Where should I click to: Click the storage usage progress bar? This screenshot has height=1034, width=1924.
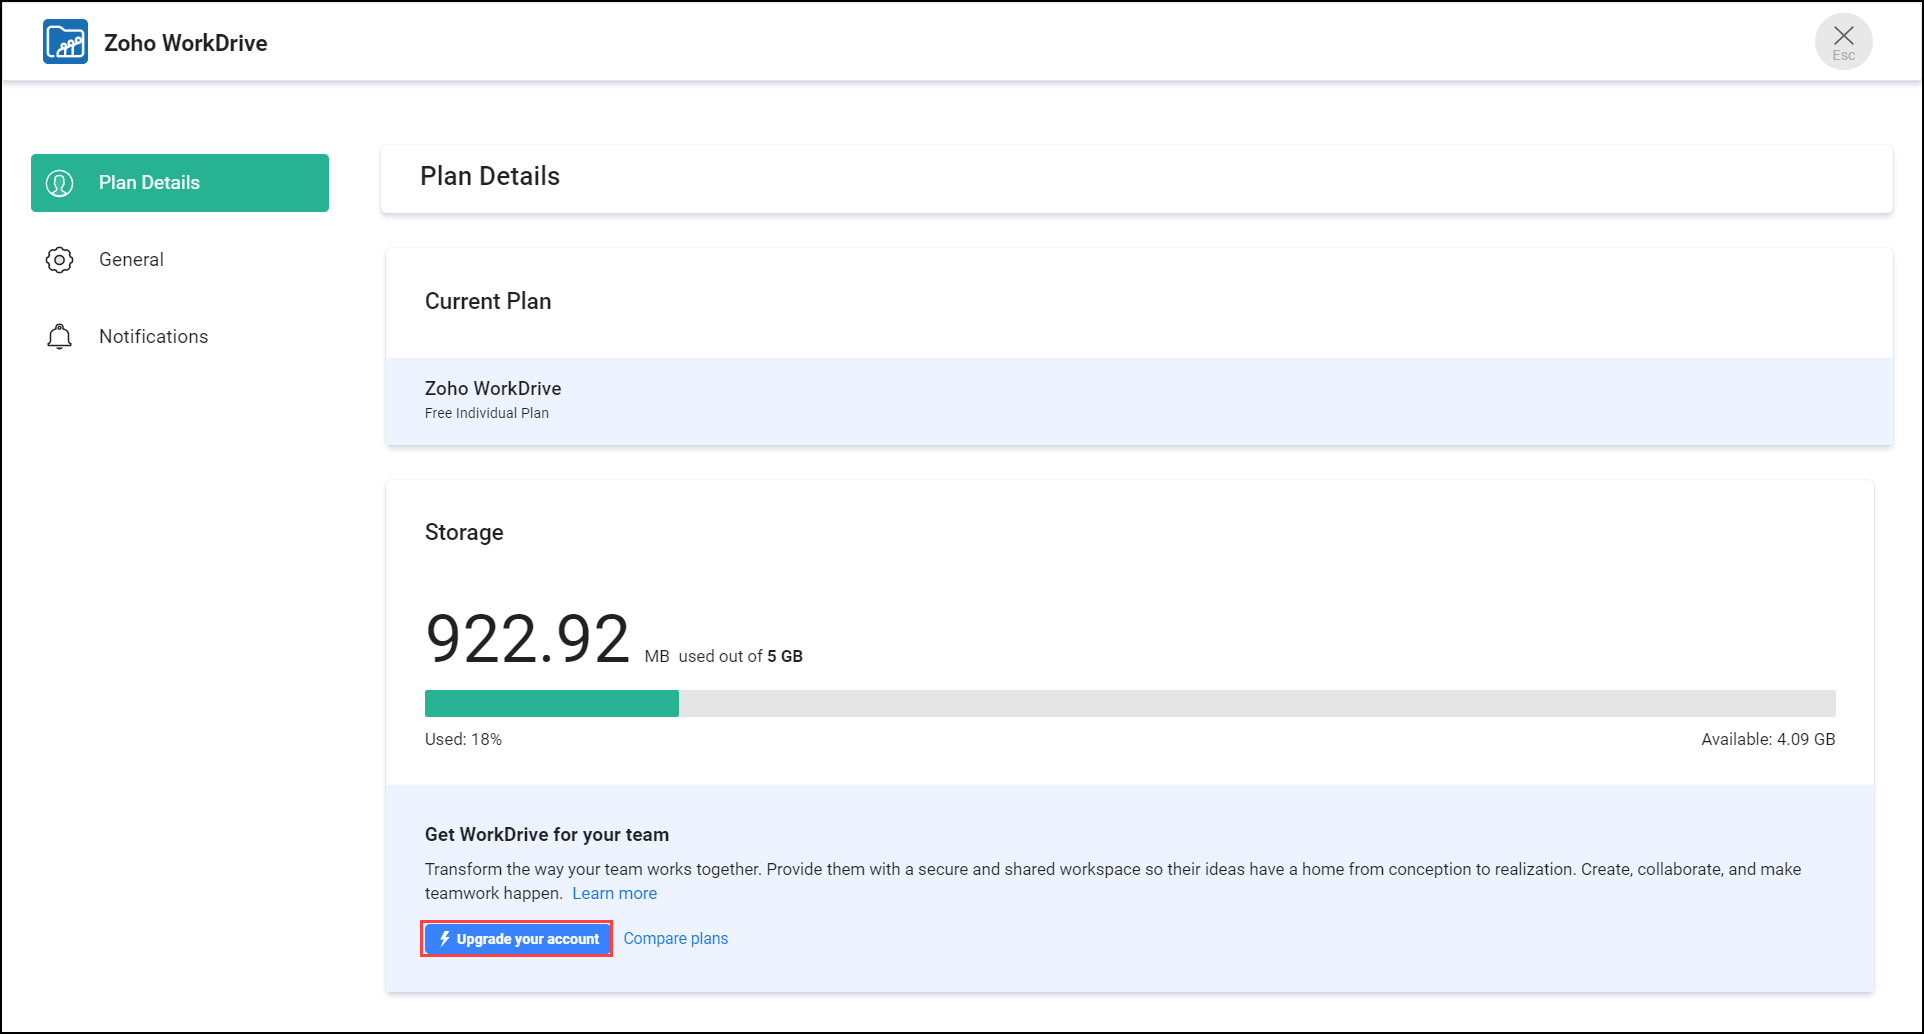click(1130, 703)
